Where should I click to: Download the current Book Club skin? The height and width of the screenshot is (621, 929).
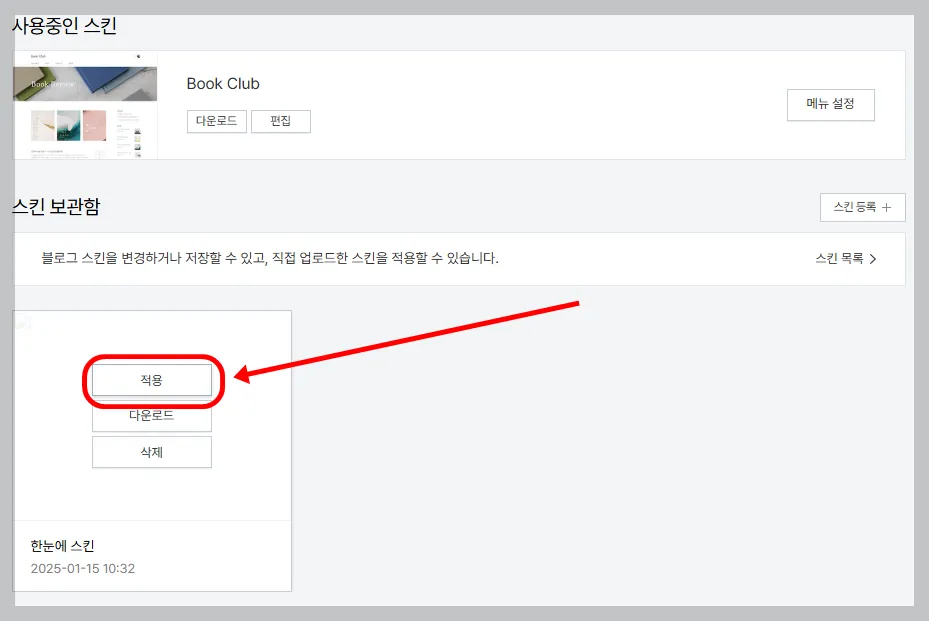216,121
